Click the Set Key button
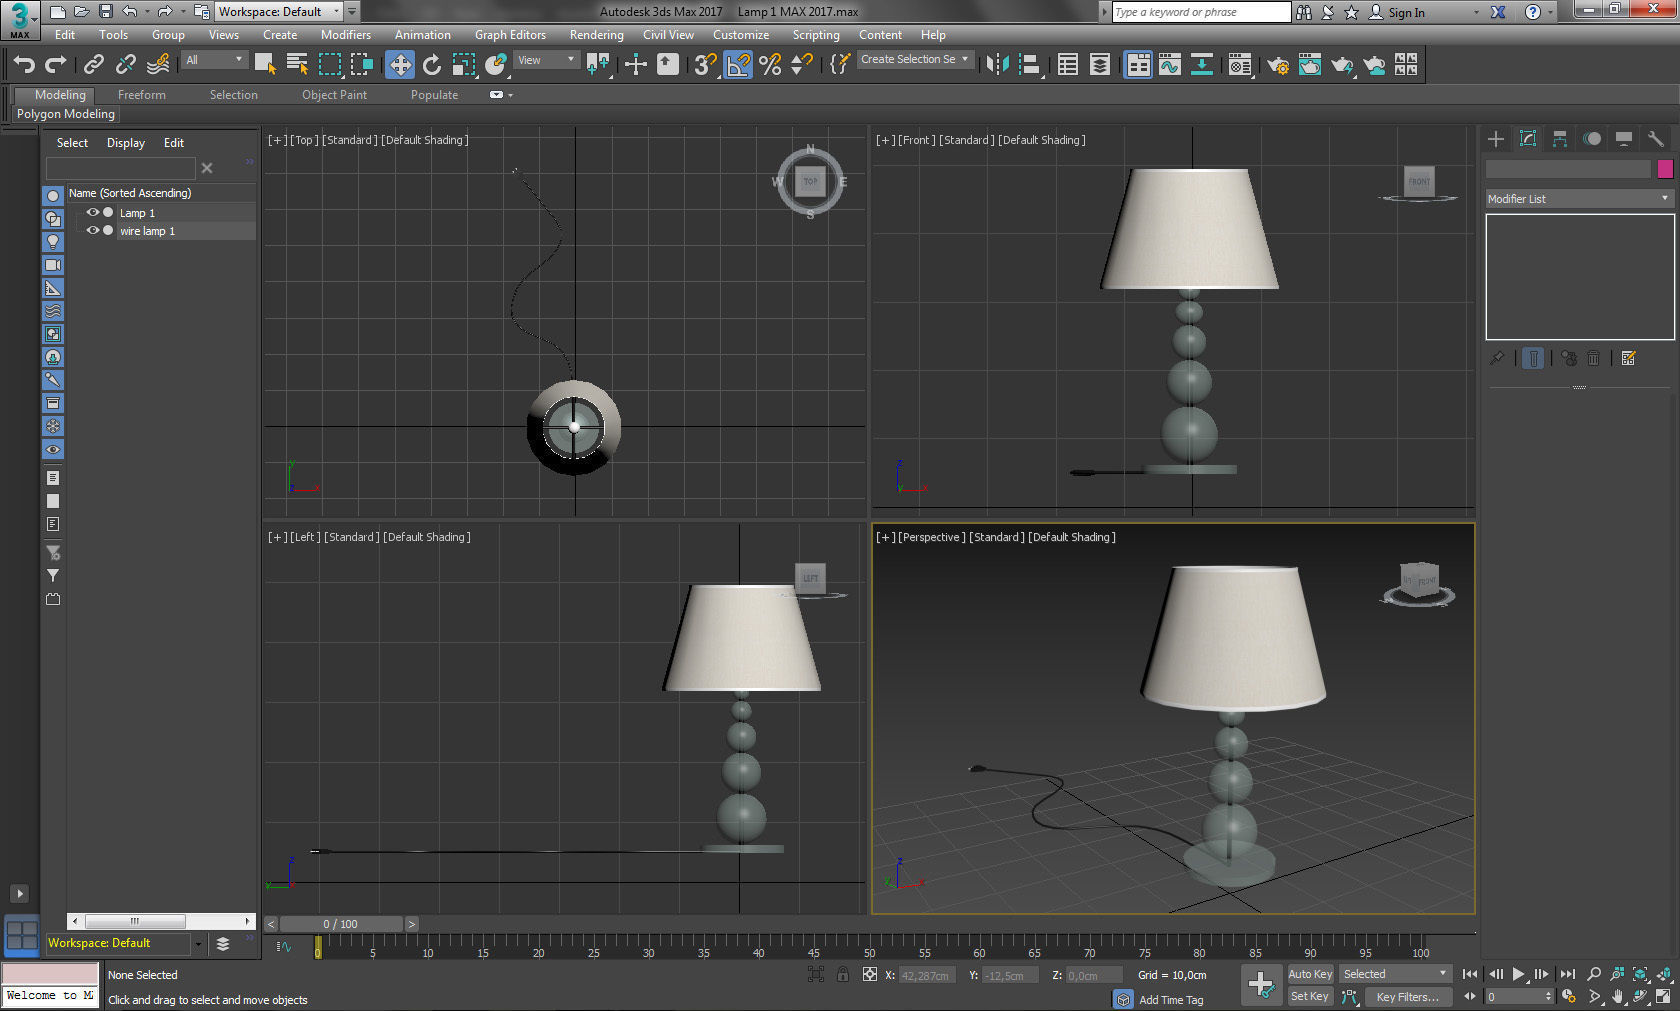 pyautogui.click(x=1310, y=996)
